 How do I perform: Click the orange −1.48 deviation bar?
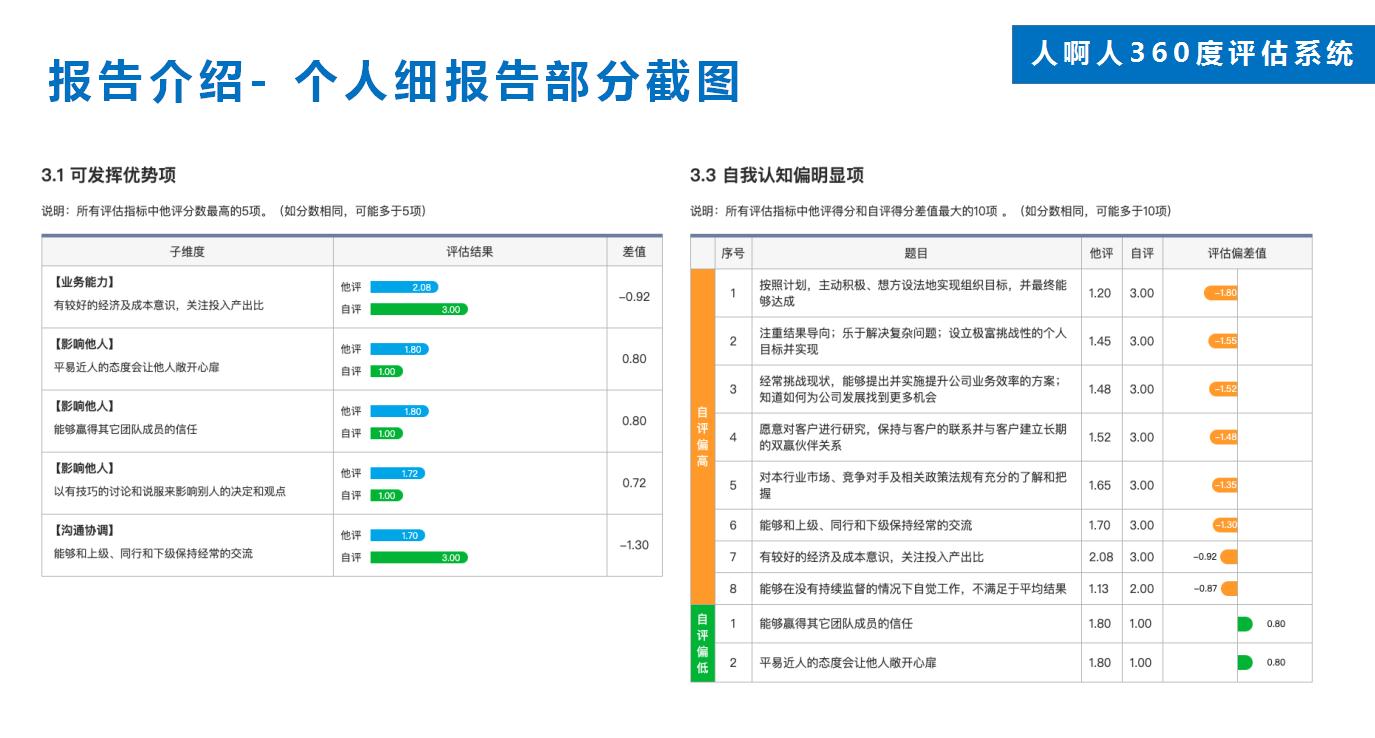[x=1224, y=437]
